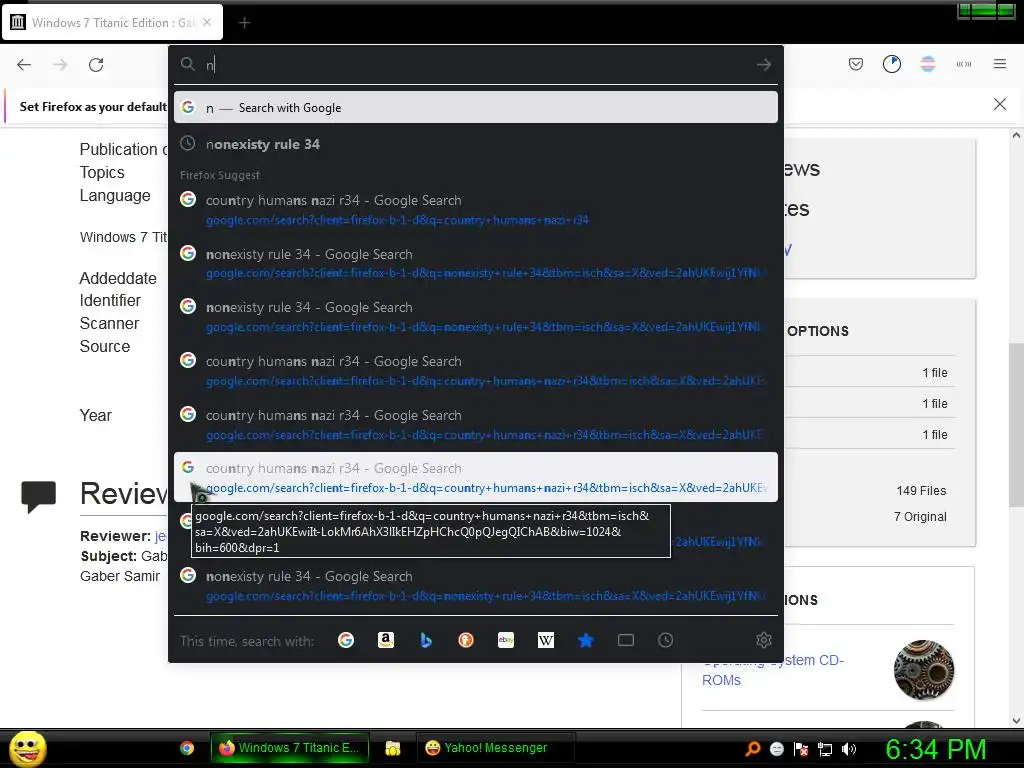The image size is (1024, 768).
Task: Click the Firefox 'Windows 7 Titanic E...' taskbar button
Action: [290, 748]
